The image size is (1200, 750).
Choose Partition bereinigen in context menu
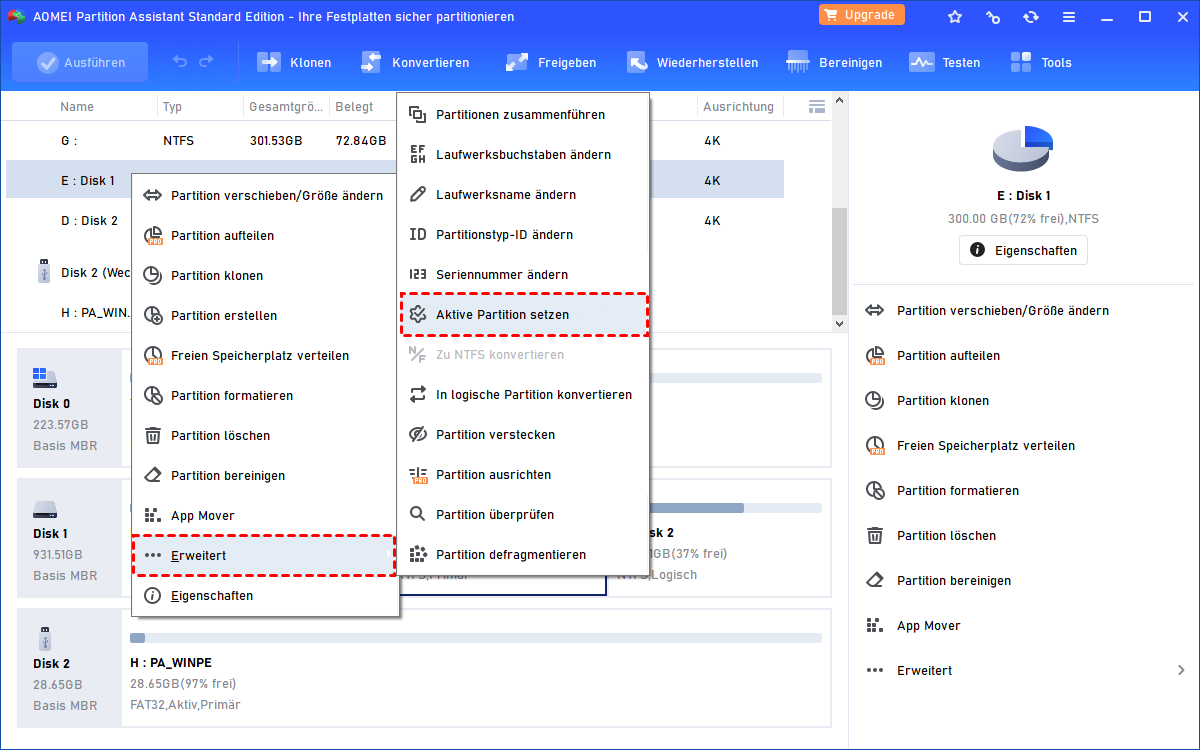click(x=265, y=476)
